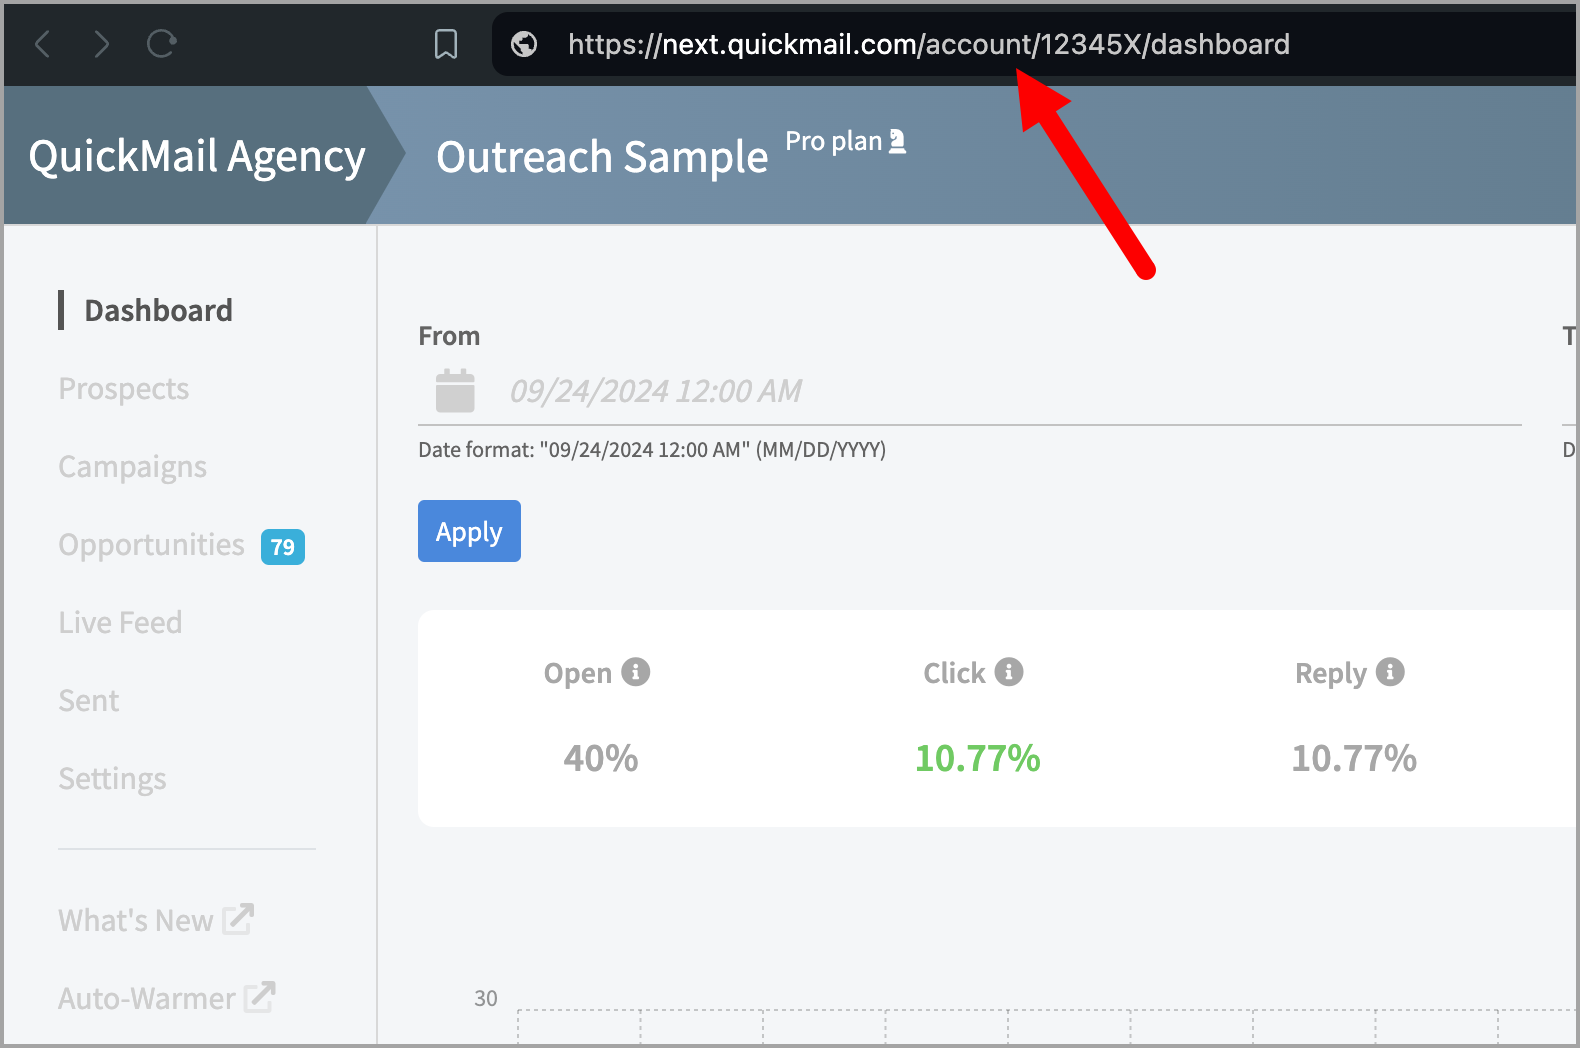The image size is (1580, 1048).
Task: Click the 40% open rate value
Action: pos(600,758)
